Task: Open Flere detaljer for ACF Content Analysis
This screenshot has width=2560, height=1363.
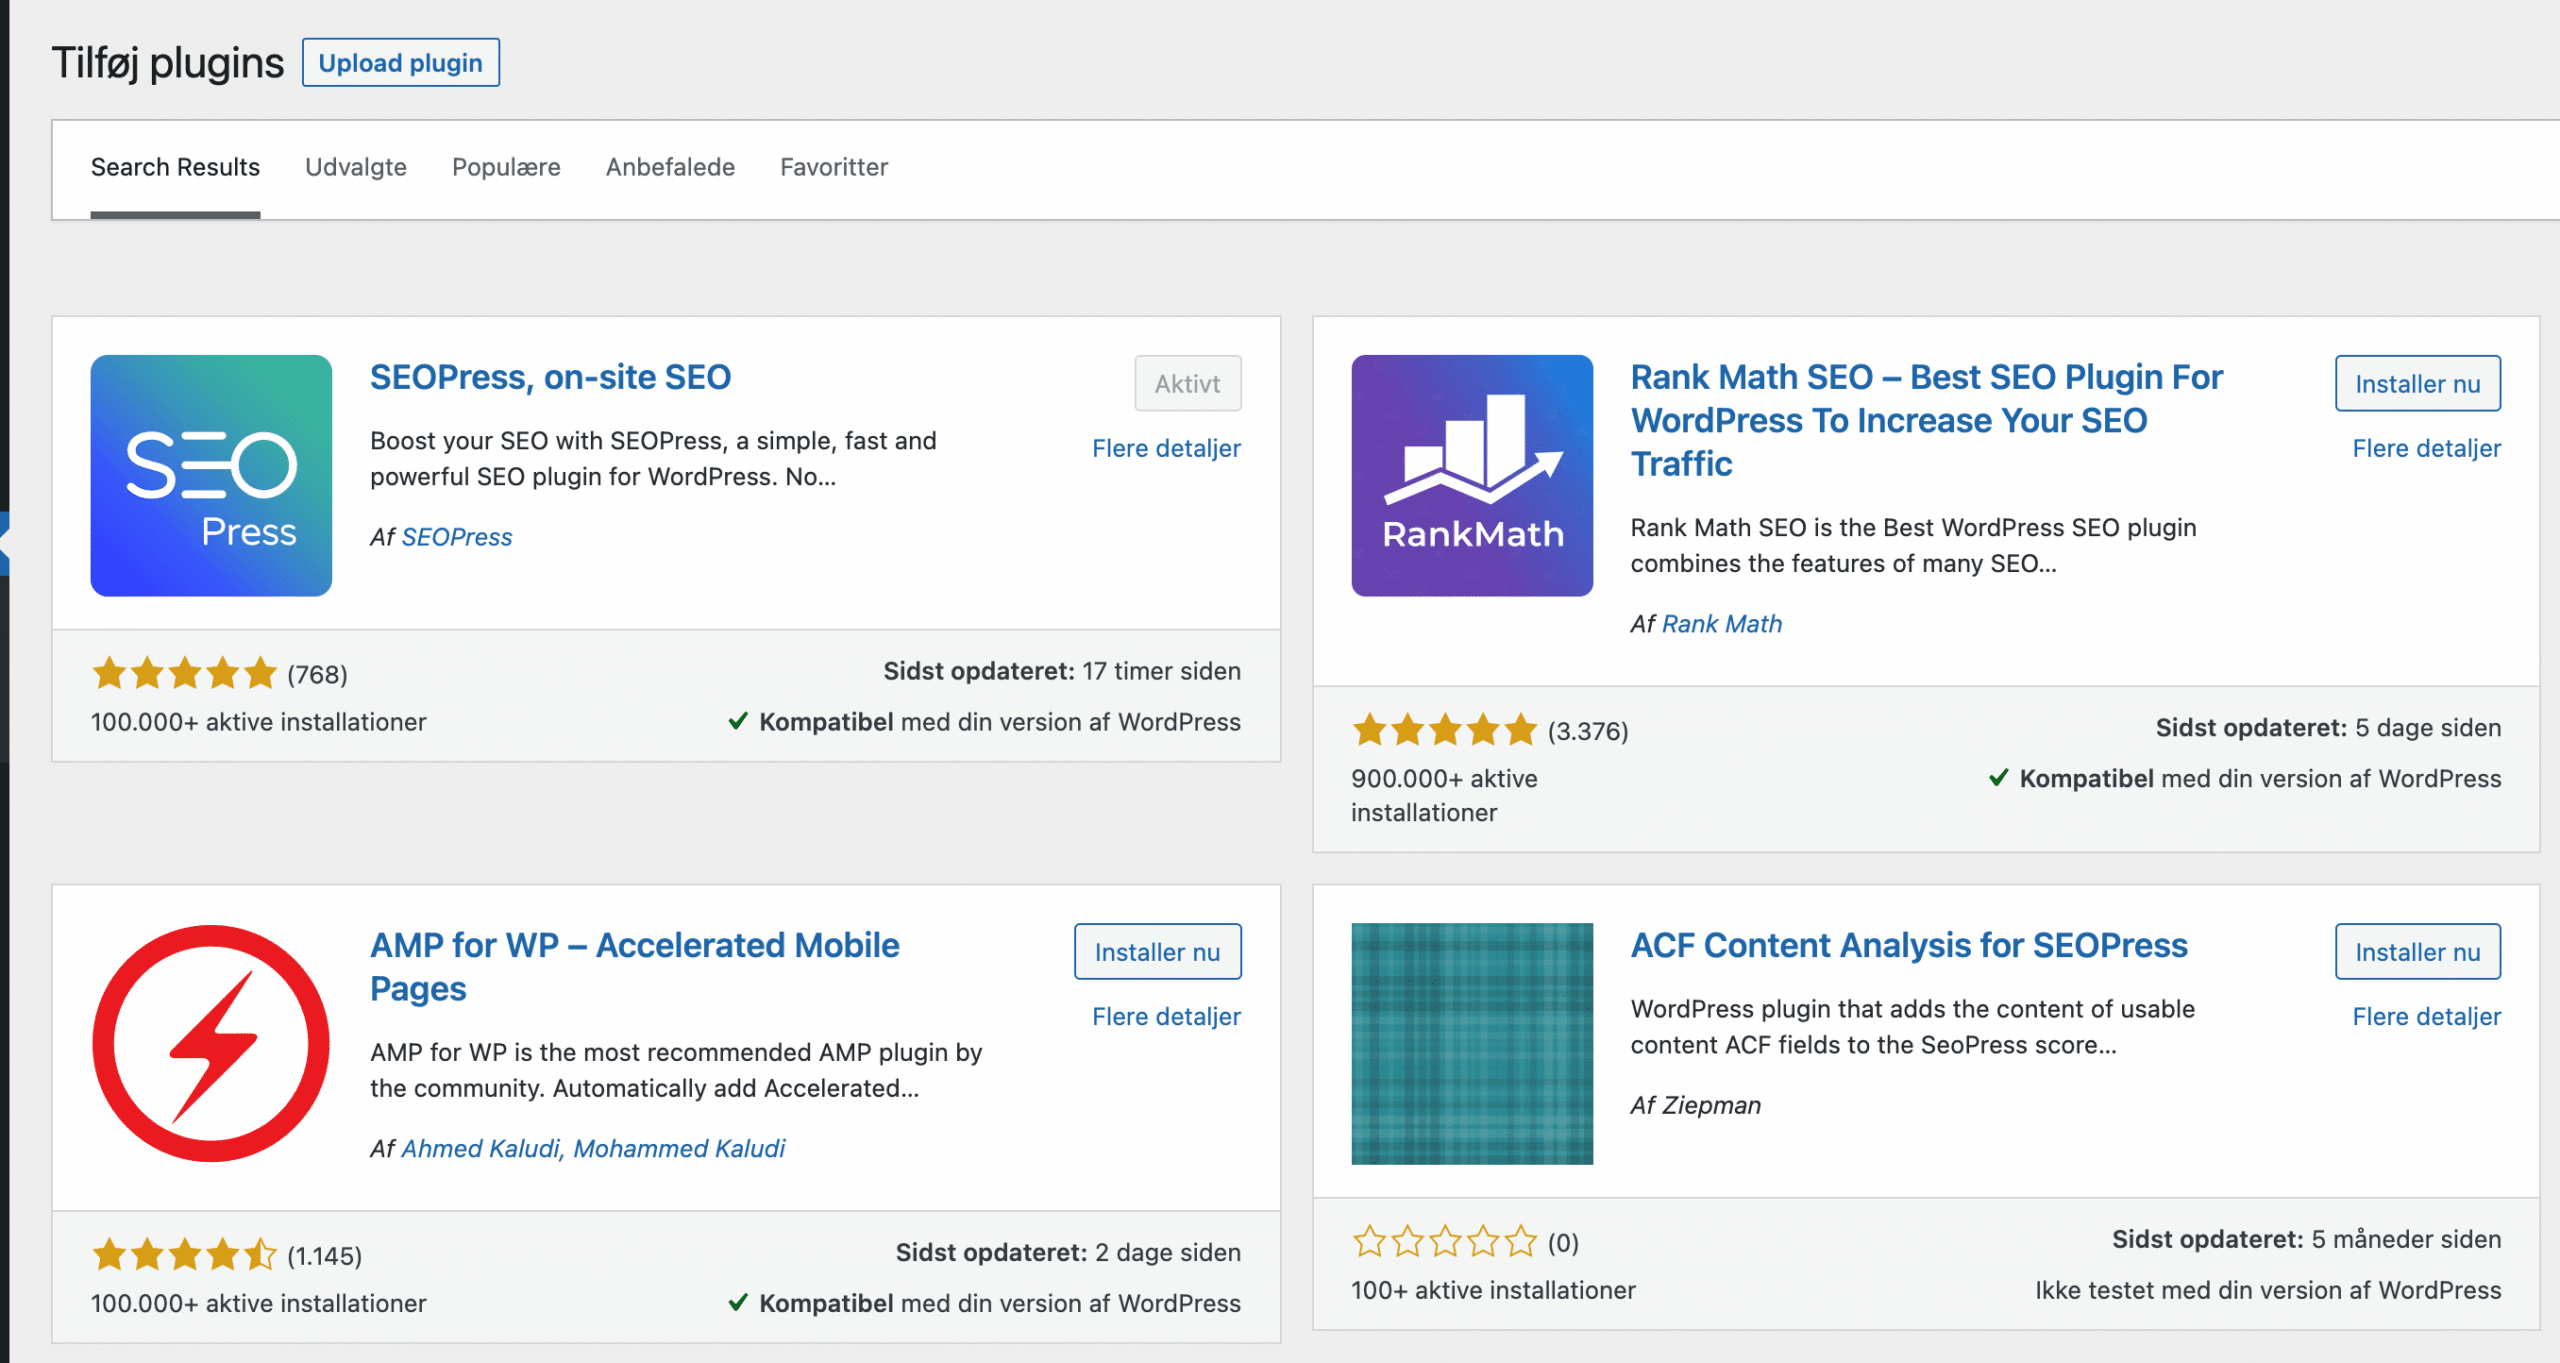Action: click(2427, 1016)
